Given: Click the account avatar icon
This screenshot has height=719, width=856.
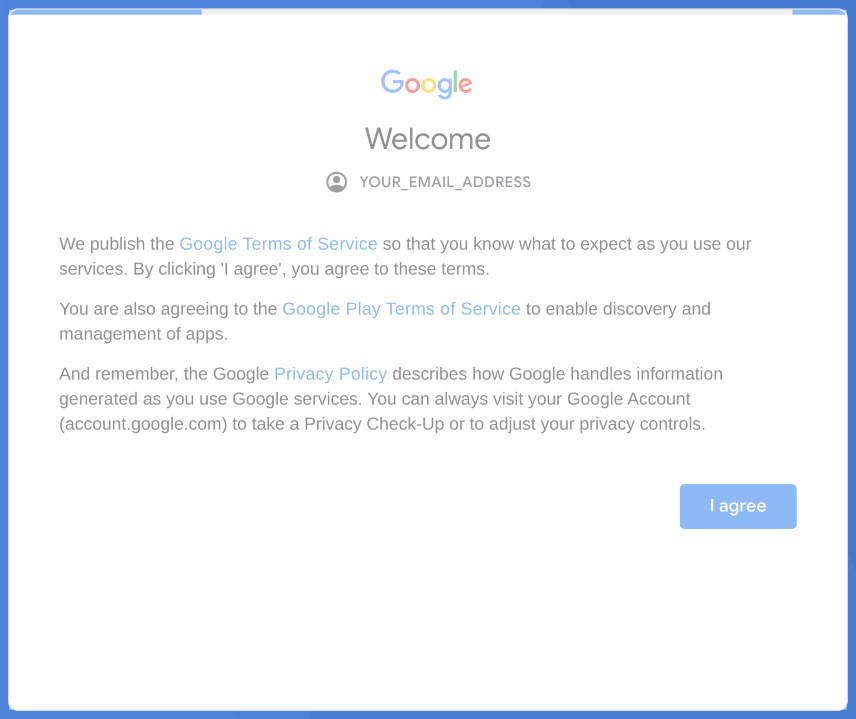Looking at the screenshot, I should pos(336,182).
